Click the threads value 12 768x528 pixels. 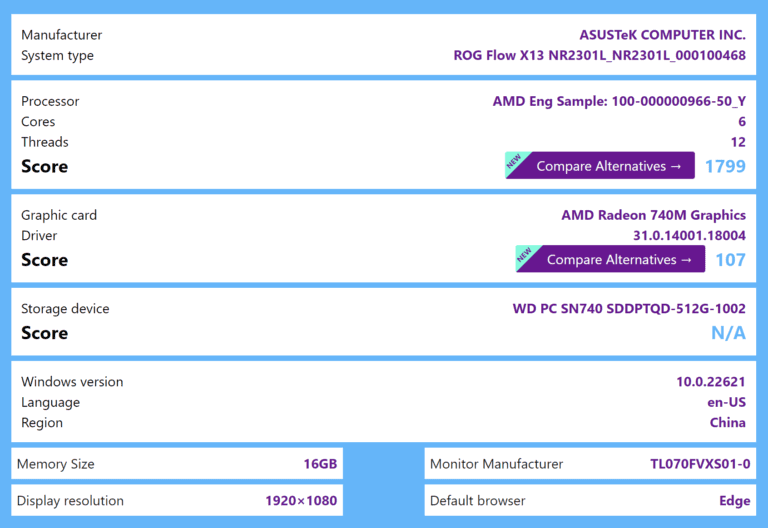pyautogui.click(x=738, y=142)
